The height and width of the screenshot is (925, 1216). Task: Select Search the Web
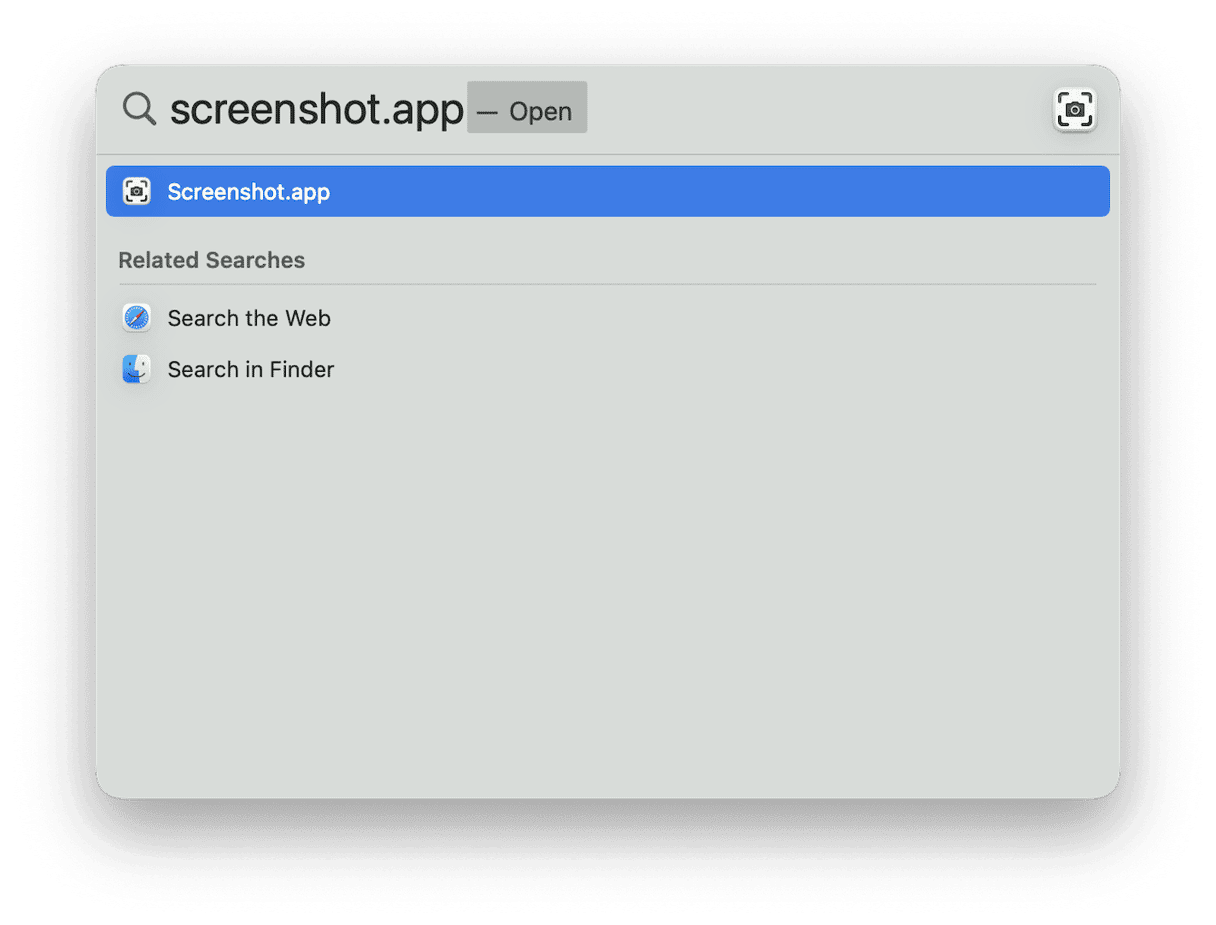coord(249,318)
